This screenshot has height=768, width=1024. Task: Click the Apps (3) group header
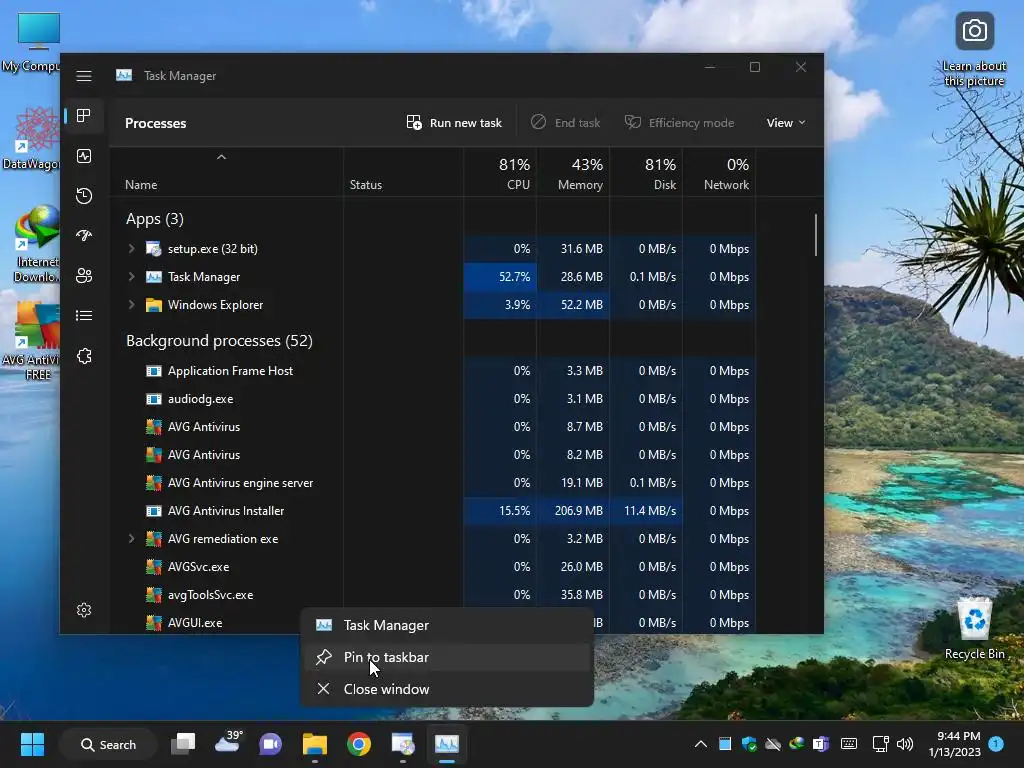point(155,219)
